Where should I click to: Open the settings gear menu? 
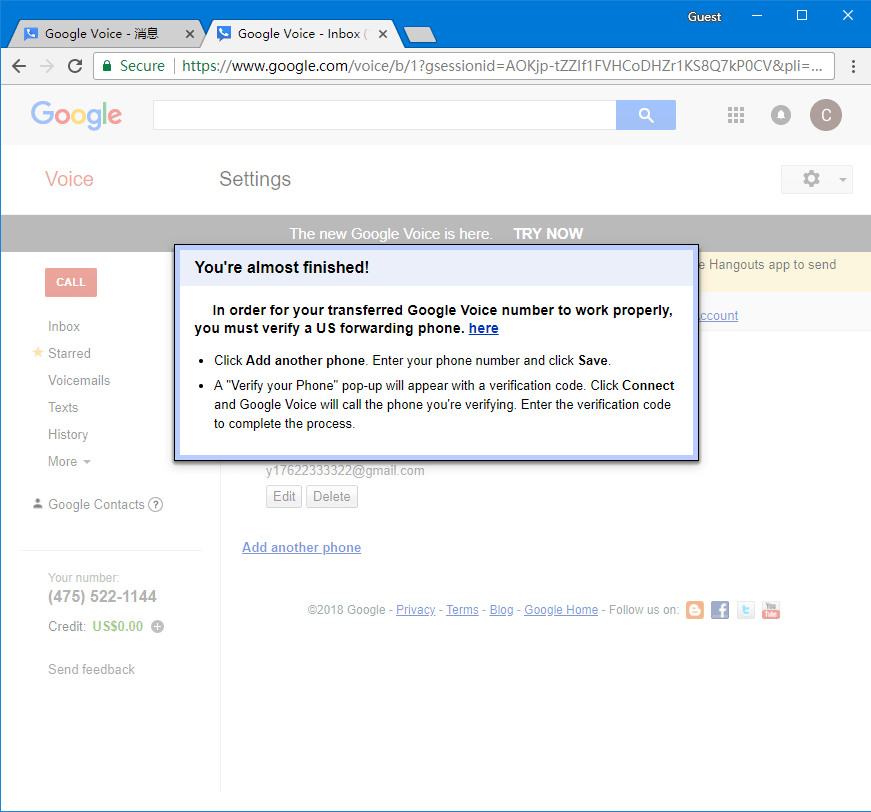pyautogui.click(x=817, y=179)
